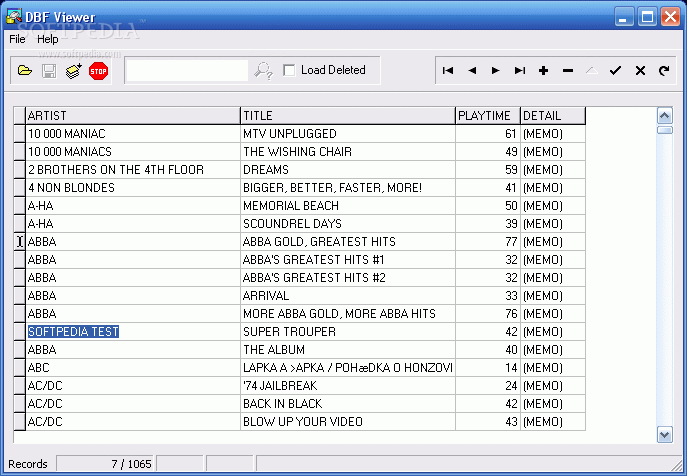Click the Save floppy disk icon

coord(49,71)
